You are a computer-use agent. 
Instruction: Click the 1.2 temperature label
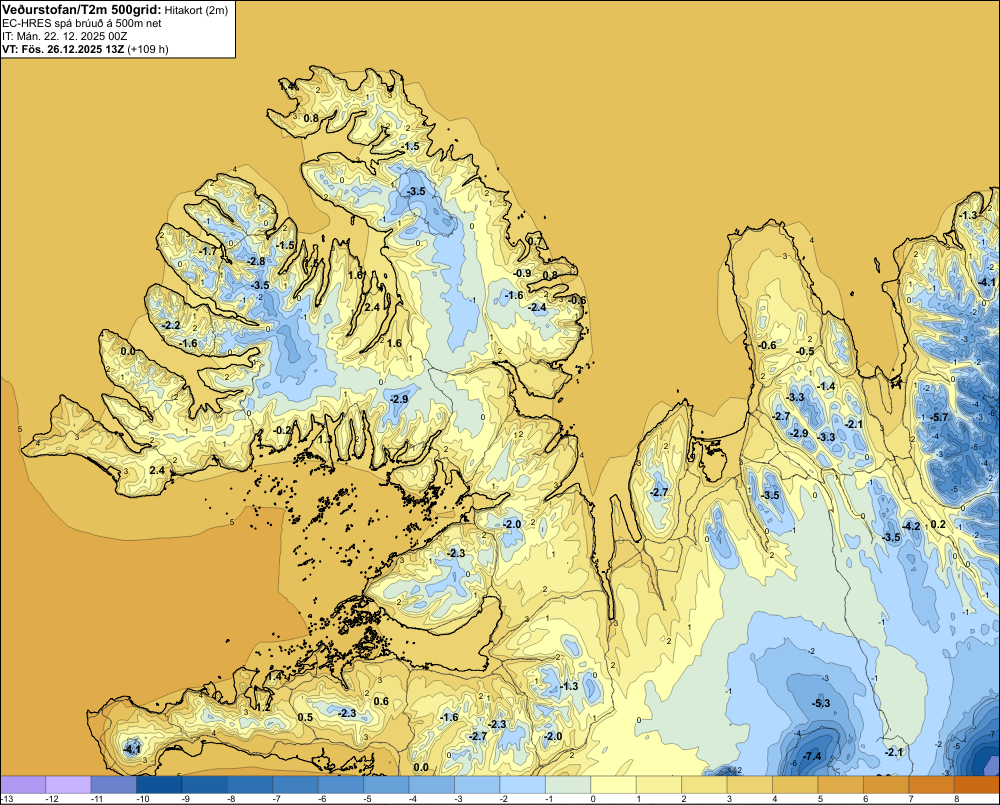(x=263, y=707)
